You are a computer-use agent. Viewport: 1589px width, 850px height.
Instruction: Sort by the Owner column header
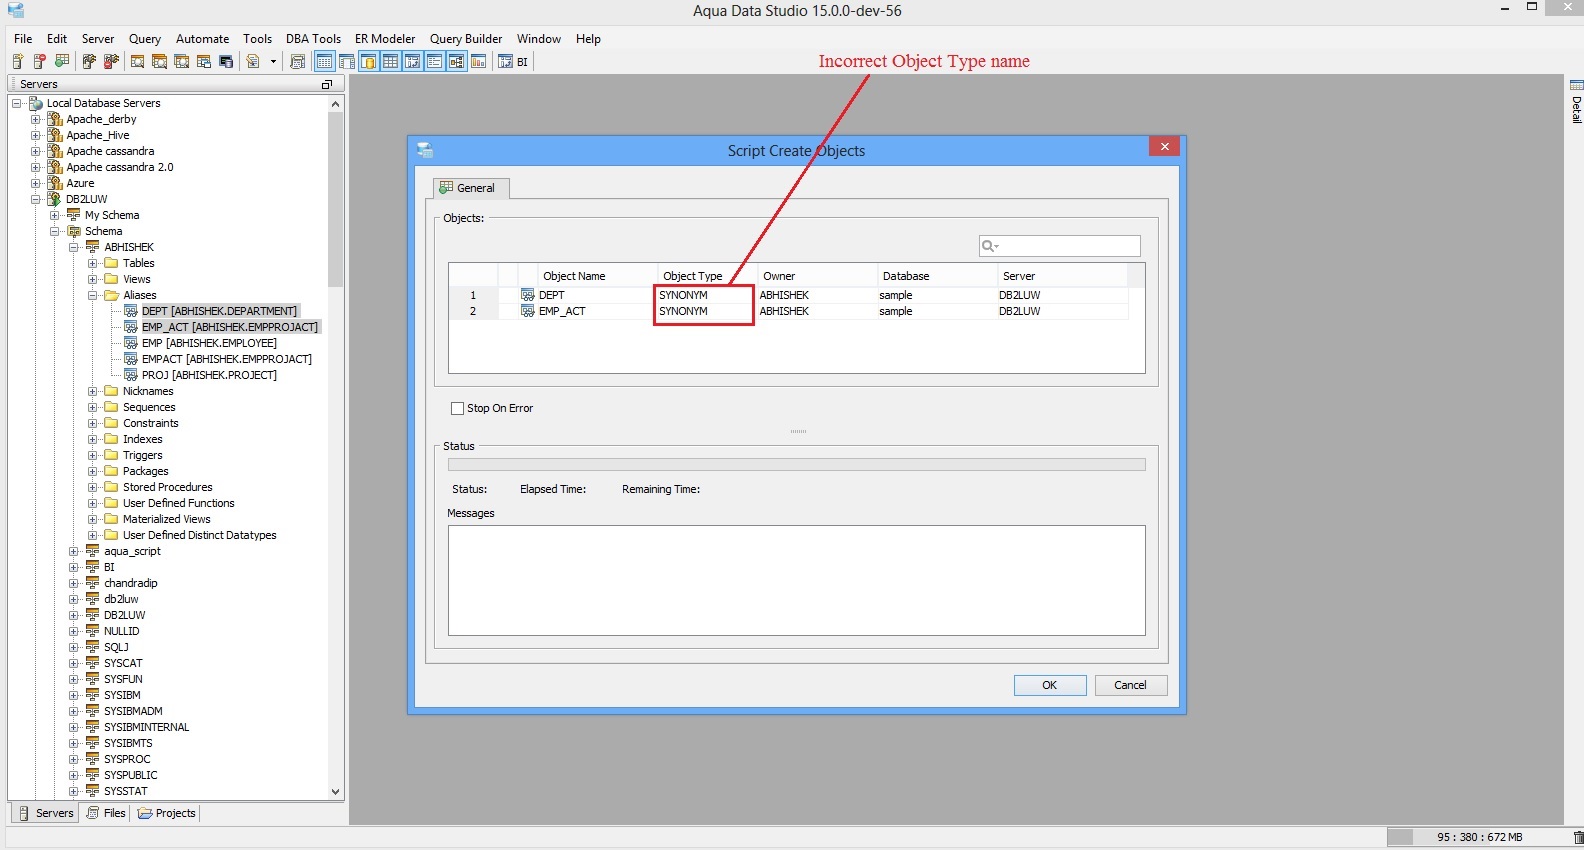click(817, 276)
